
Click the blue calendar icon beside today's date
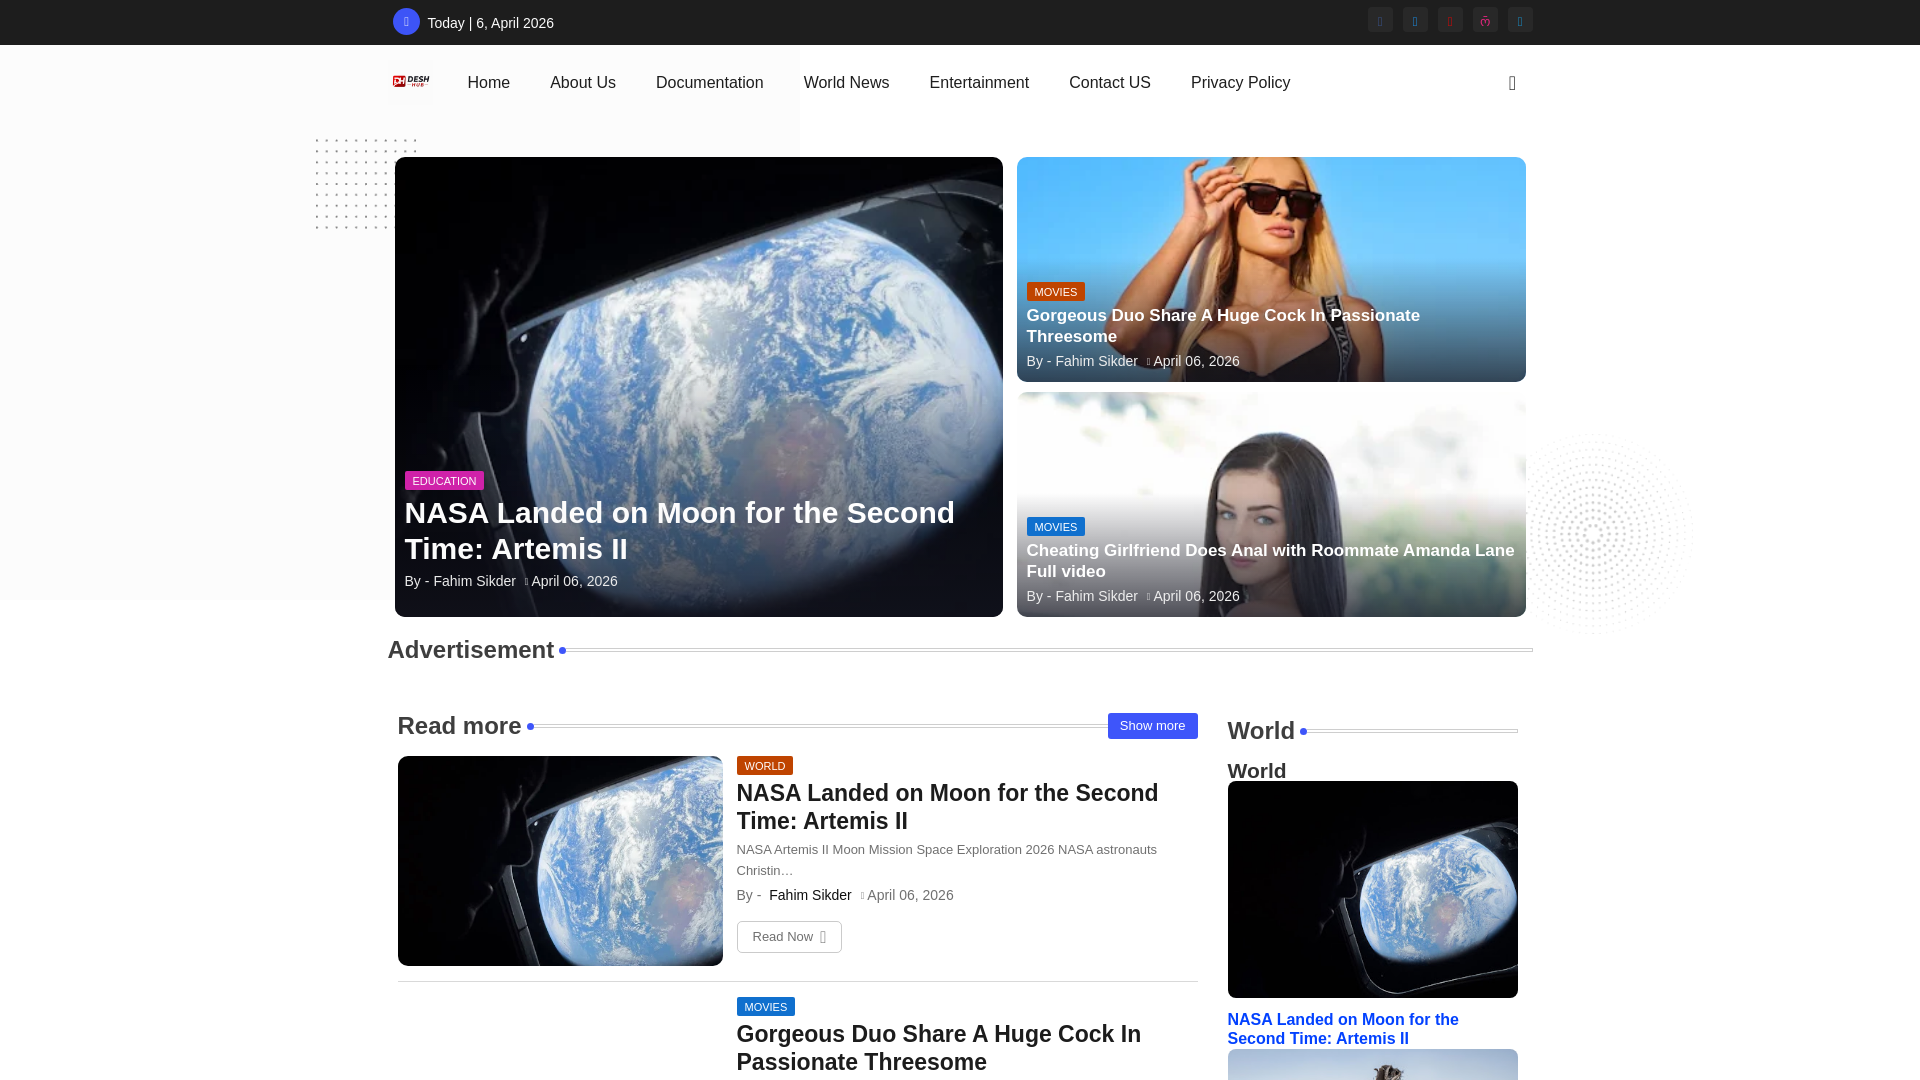click(406, 22)
